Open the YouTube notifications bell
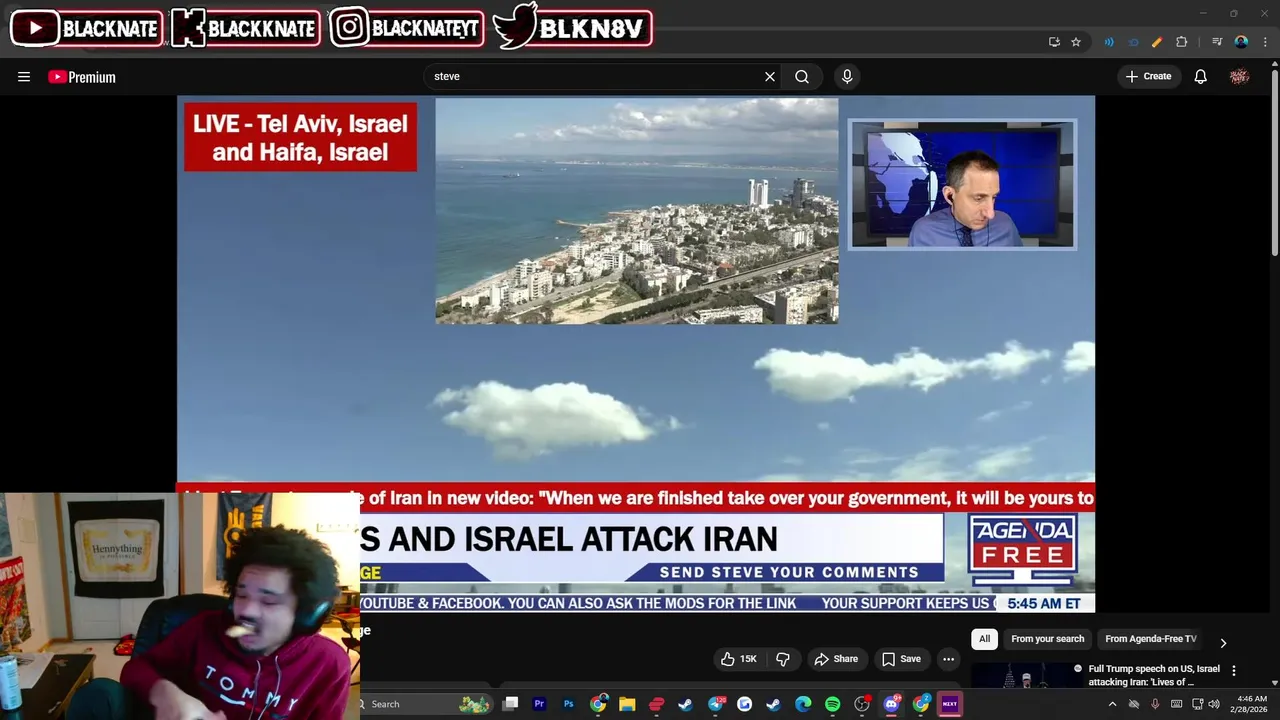Screen dimensions: 1280x720 (x=1201, y=76)
